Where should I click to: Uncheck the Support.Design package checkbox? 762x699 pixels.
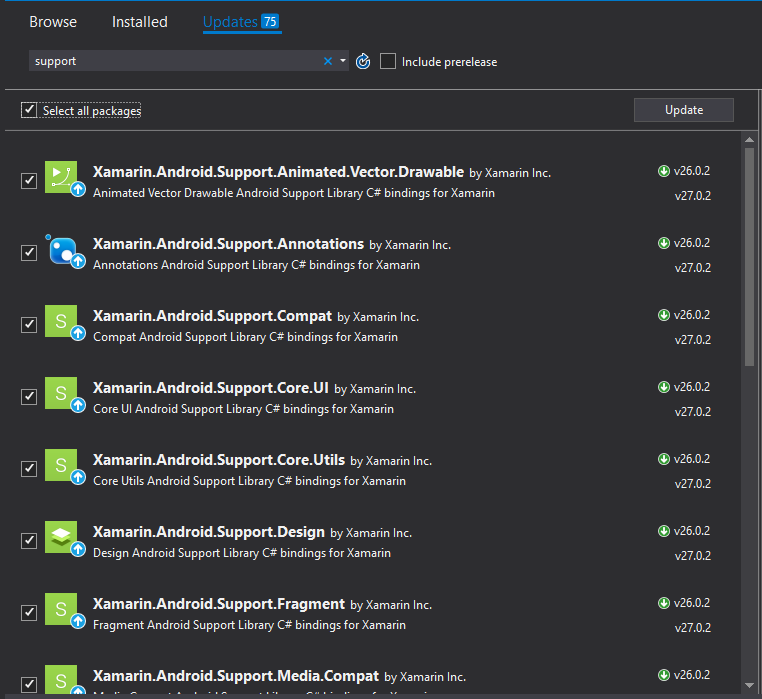tap(29, 540)
